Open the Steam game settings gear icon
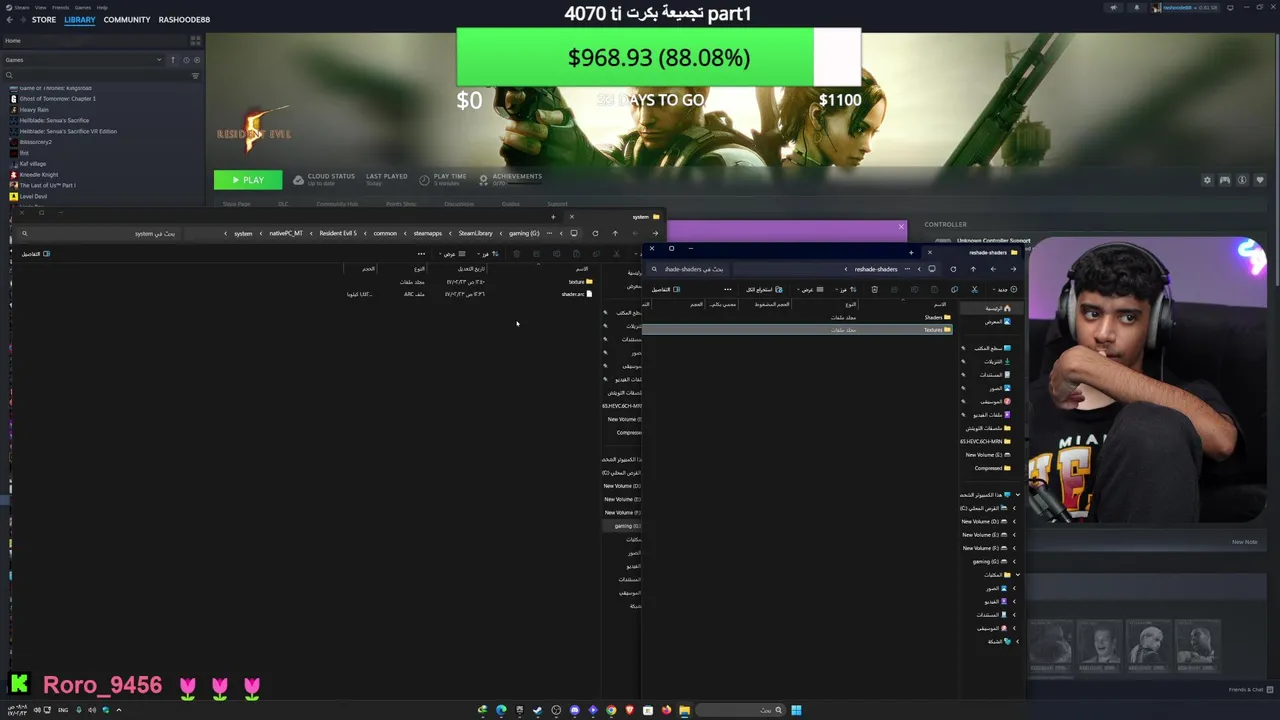1280x720 pixels. pyautogui.click(x=1207, y=180)
